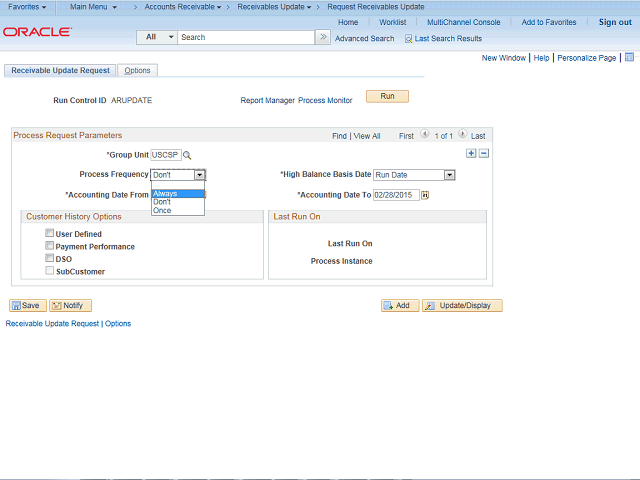Select Always in the frequency list

coord(178,193)
